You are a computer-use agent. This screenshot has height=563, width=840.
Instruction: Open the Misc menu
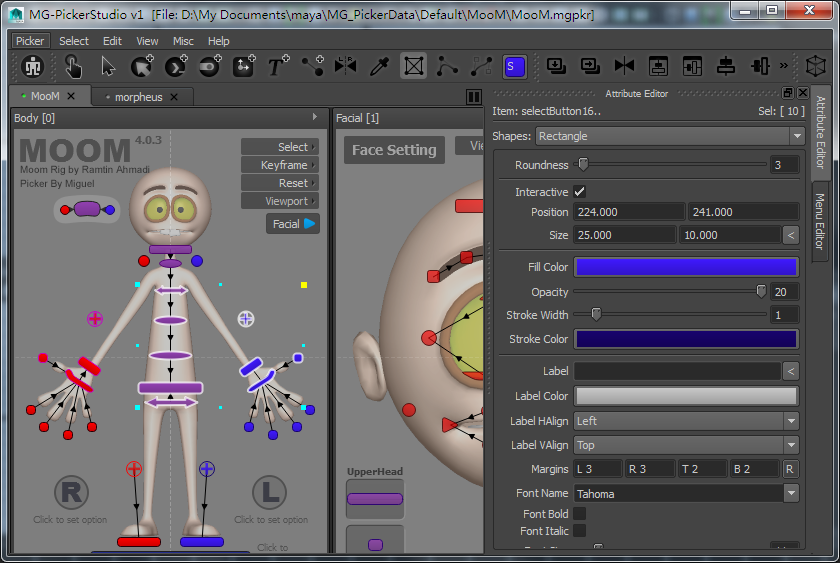(x=183, y=41)
